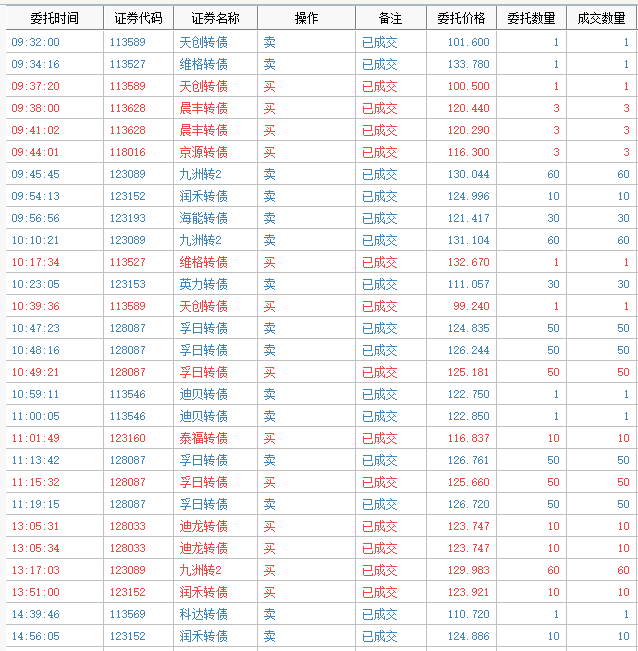638x651 pixels.
Task: Sort by 委托时间 column header
Action: pos(54,18)
